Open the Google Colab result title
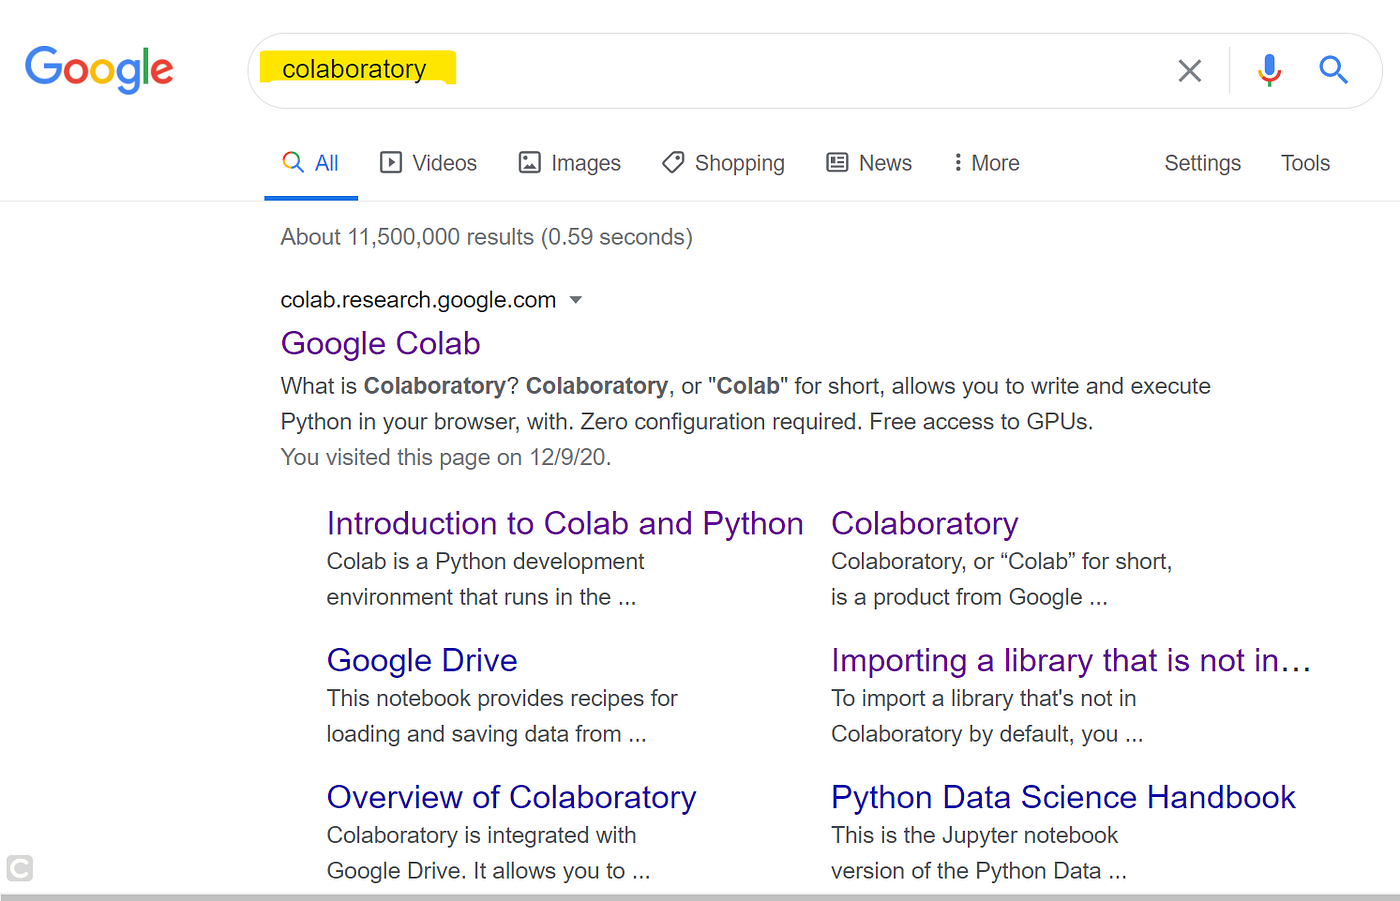This screenshot has height=901, width=1400. pyautogui.click(x=380, y=343)
